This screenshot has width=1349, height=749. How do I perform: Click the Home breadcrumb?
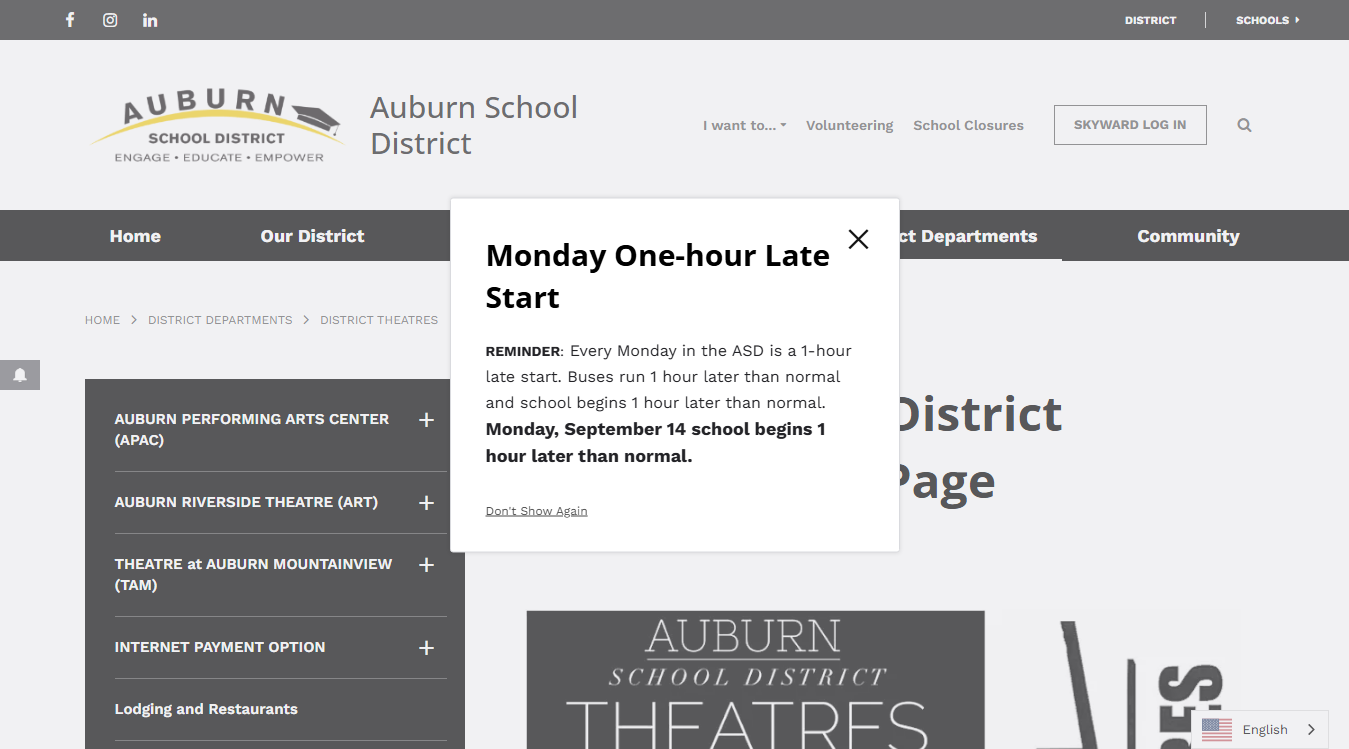click(x=102, y=320)
